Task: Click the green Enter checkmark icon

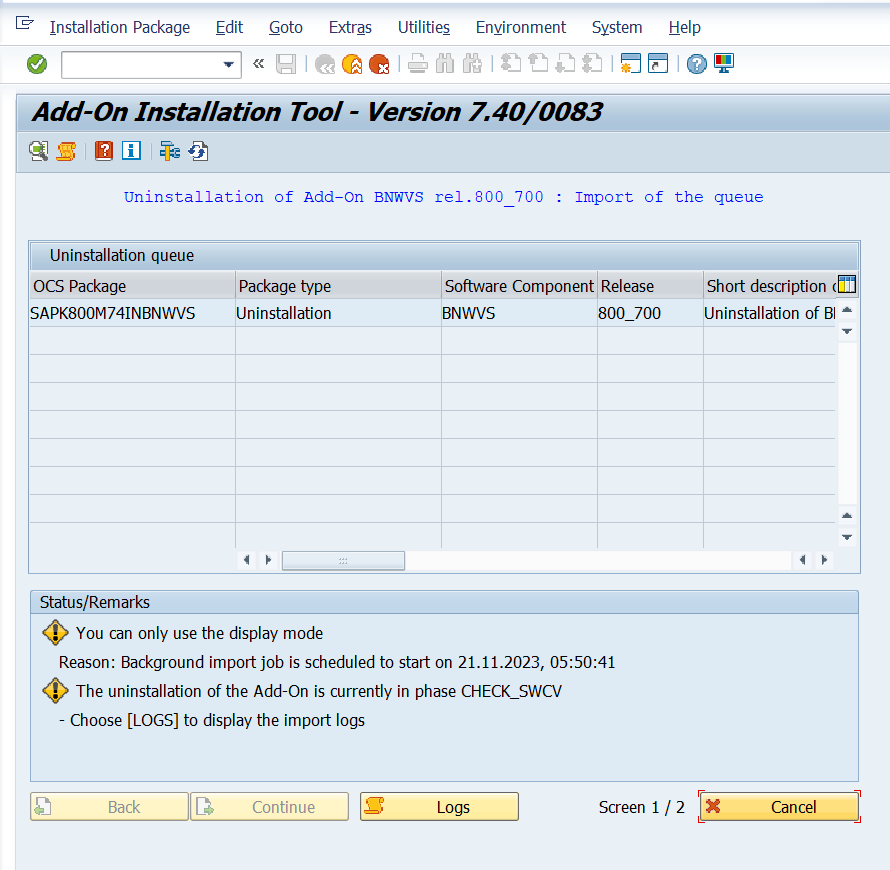Action: [x=37, y=65]
